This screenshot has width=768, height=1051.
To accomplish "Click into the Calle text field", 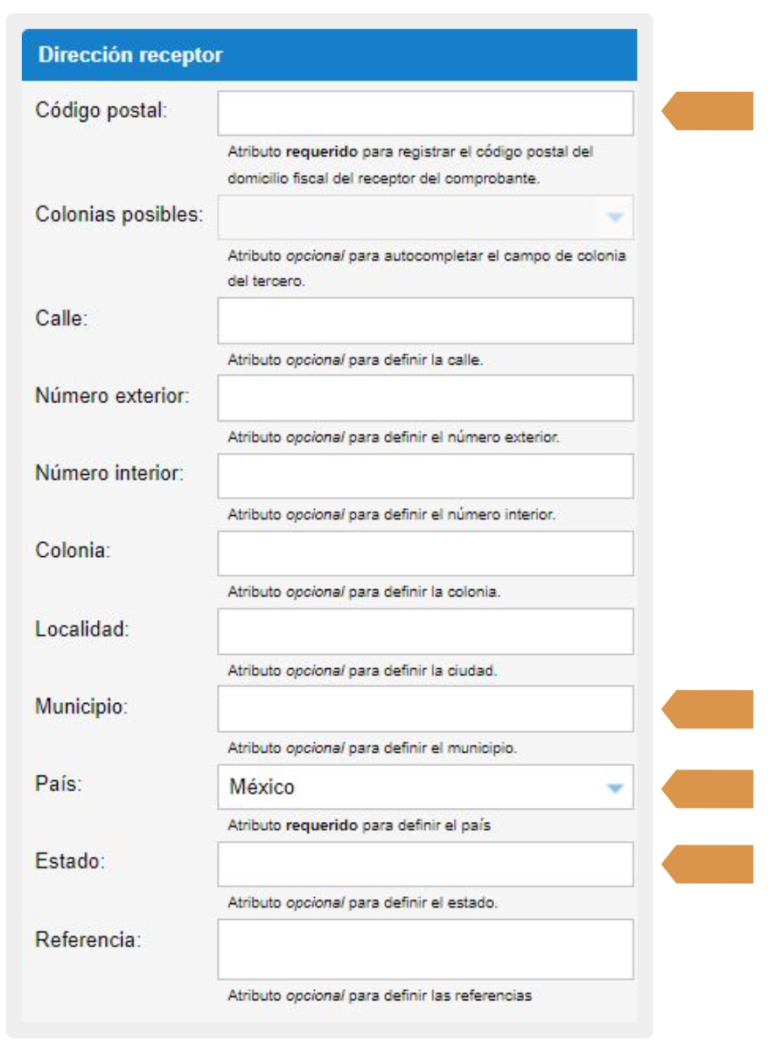I will point(425,320).
